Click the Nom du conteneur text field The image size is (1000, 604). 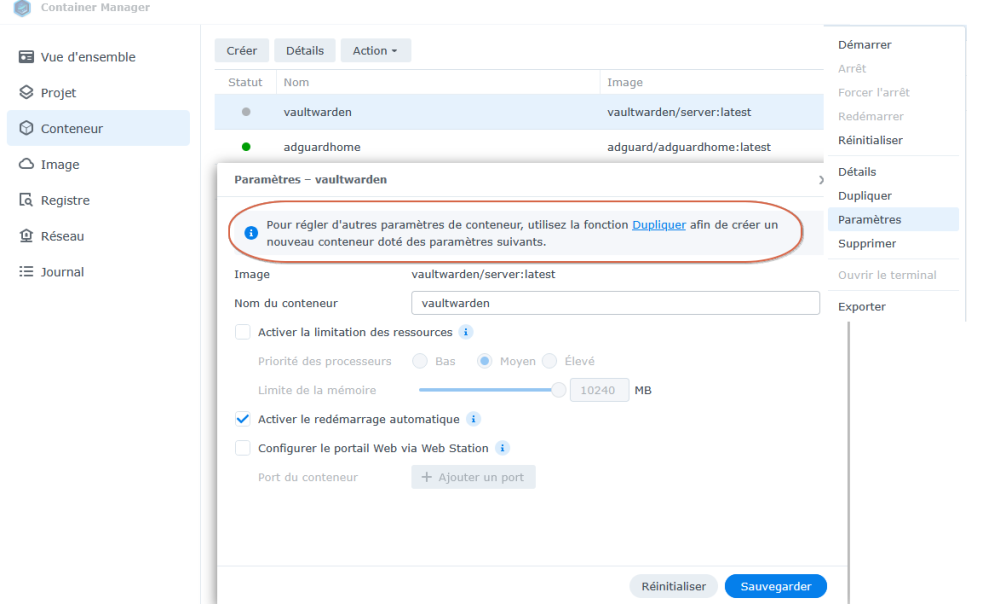[x=615, y=303]
